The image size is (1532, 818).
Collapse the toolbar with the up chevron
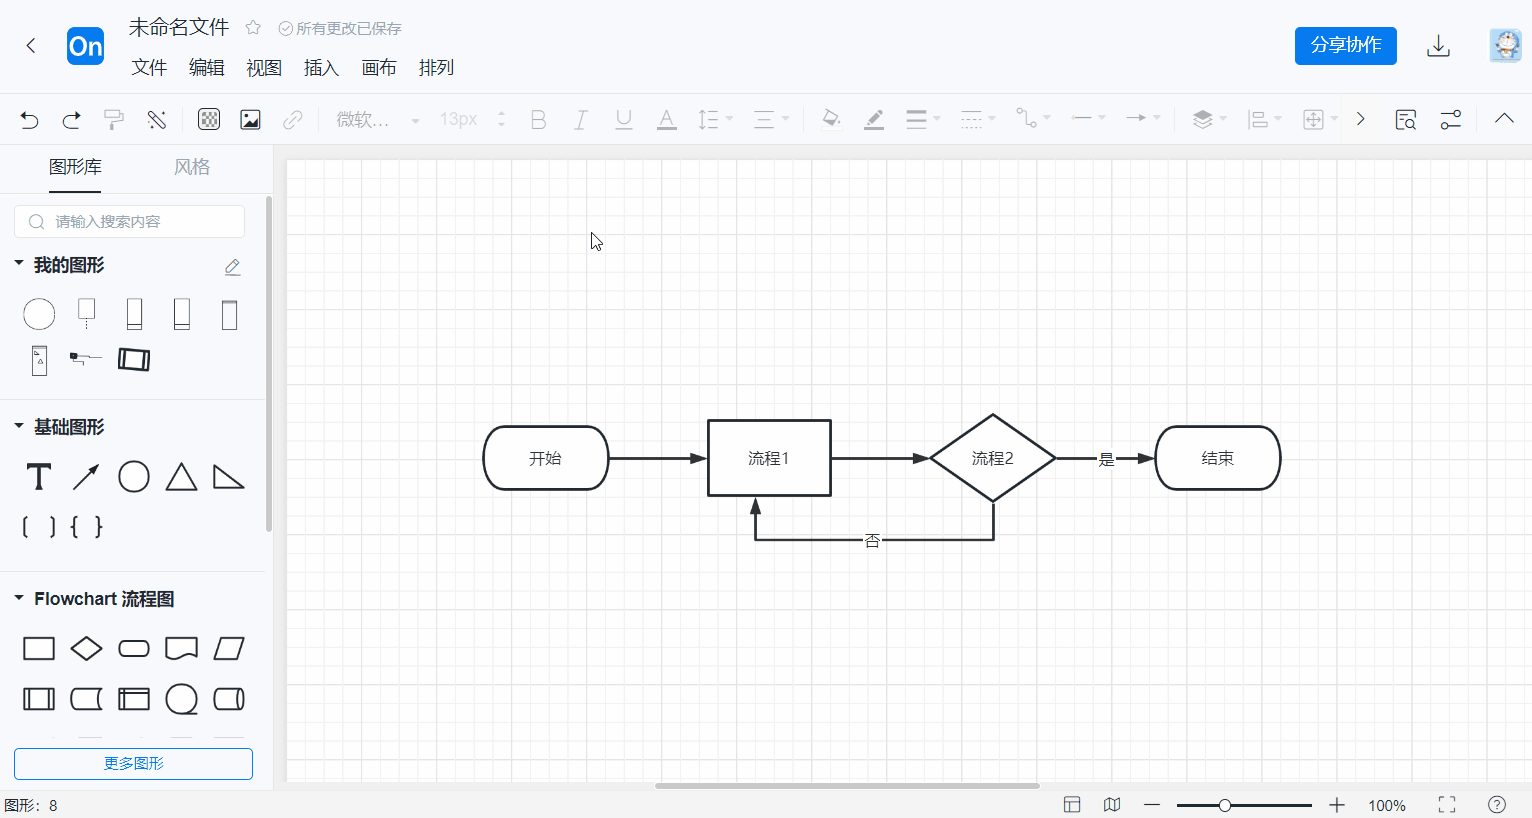pos(1503,119)
